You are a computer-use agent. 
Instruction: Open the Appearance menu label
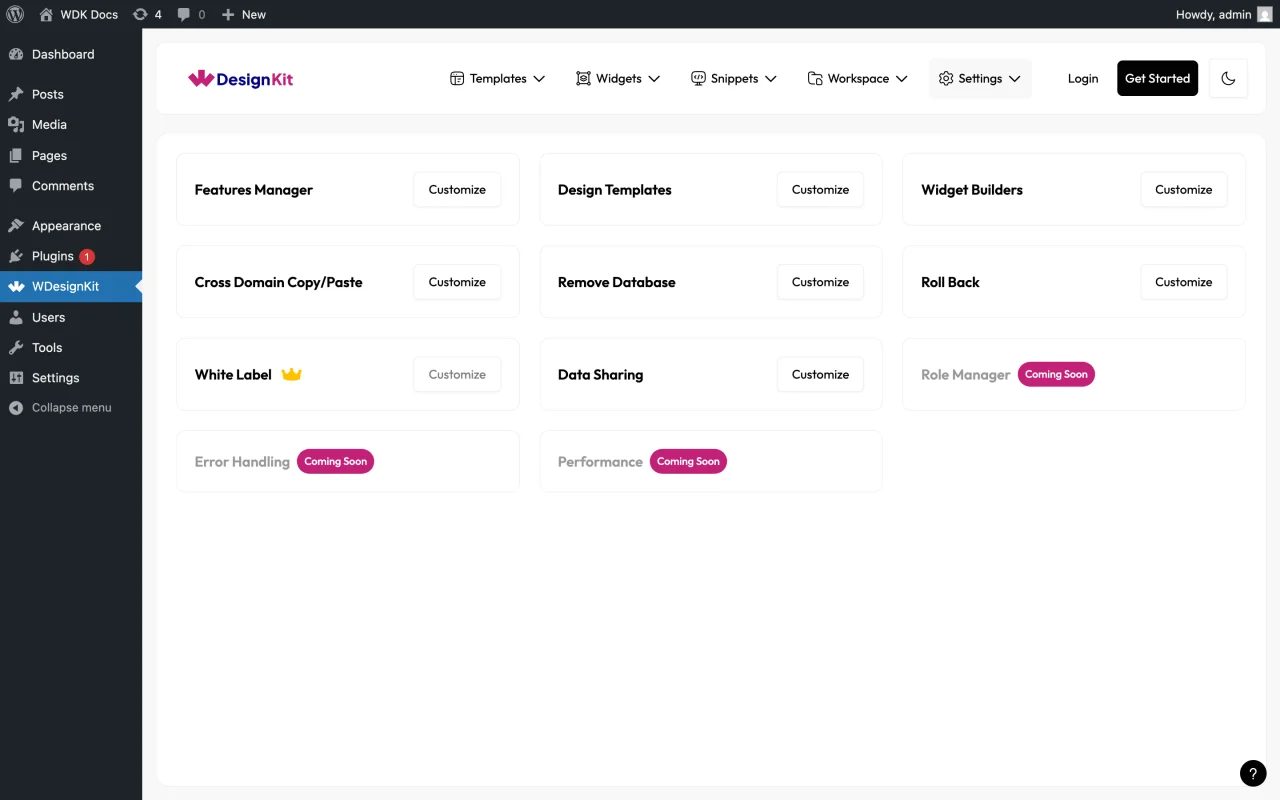point(66,225)
